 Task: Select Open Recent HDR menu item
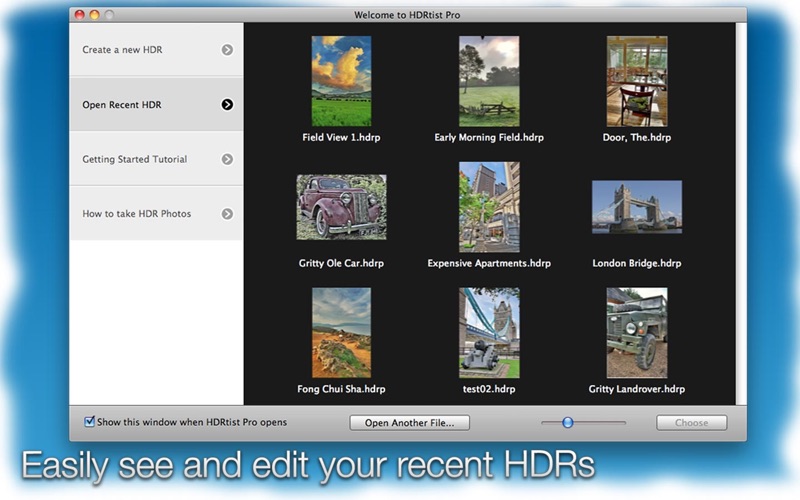point(156,104)
